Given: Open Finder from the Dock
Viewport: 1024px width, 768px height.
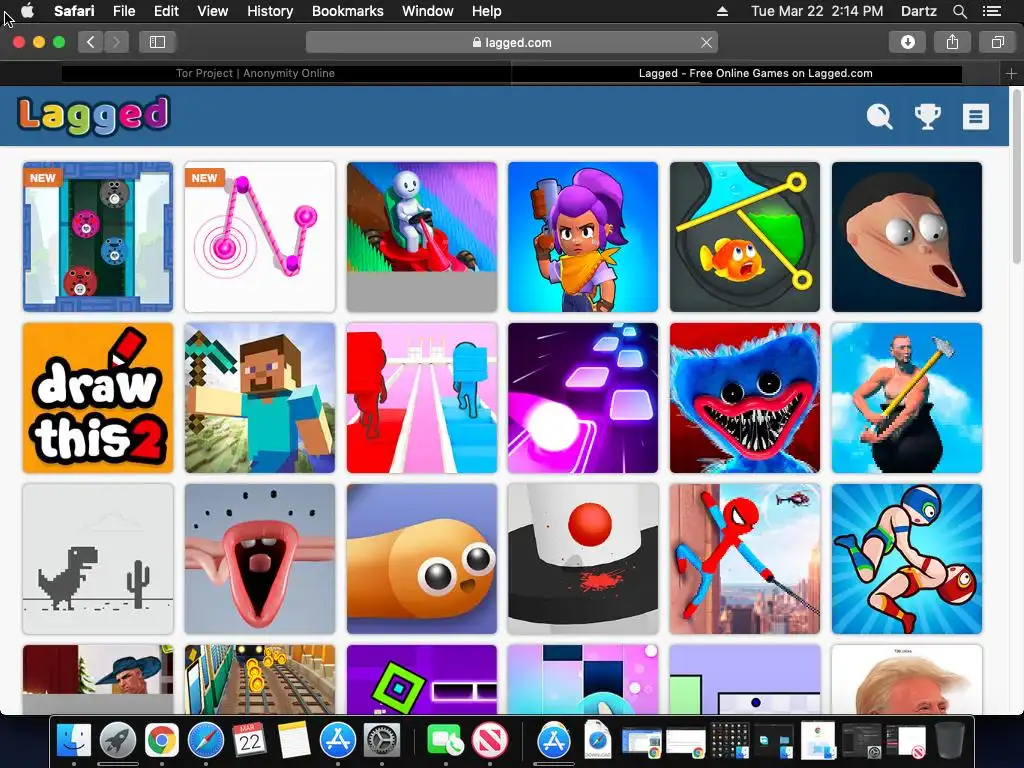Looking at the screenshot, I should tap(73, 741).
